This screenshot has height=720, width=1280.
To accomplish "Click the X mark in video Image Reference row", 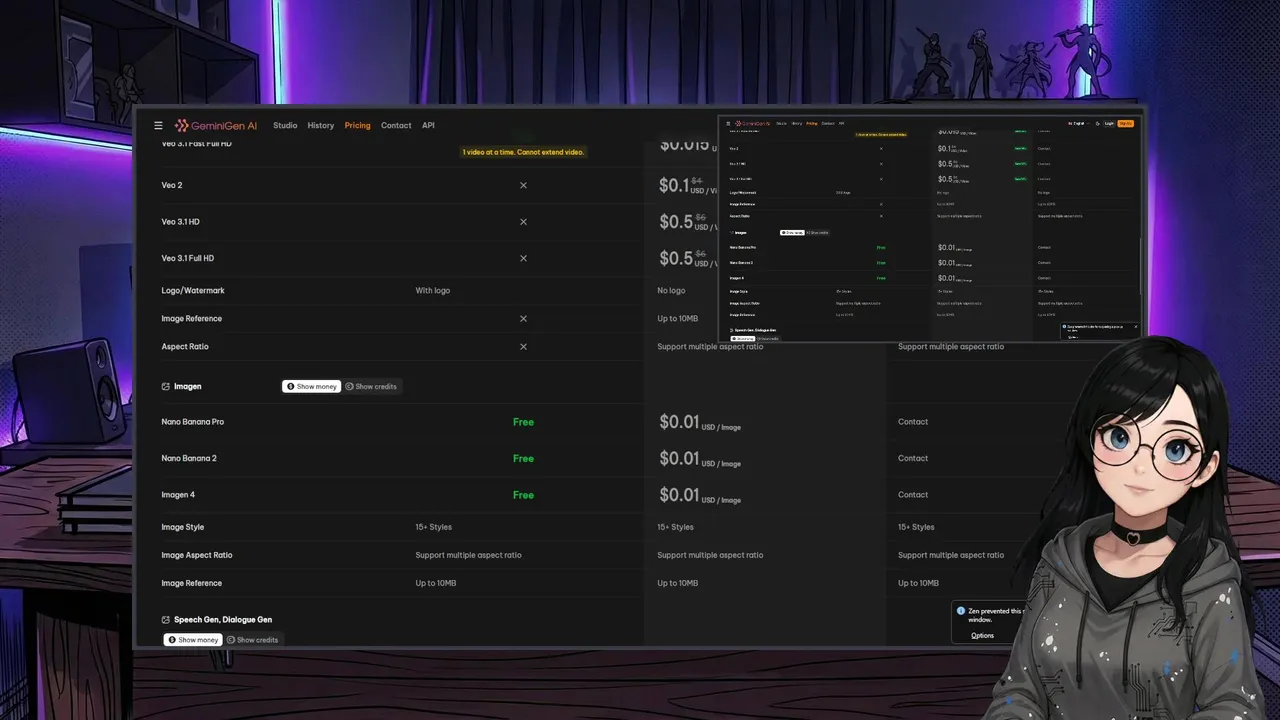I will [x=523, y=319].
